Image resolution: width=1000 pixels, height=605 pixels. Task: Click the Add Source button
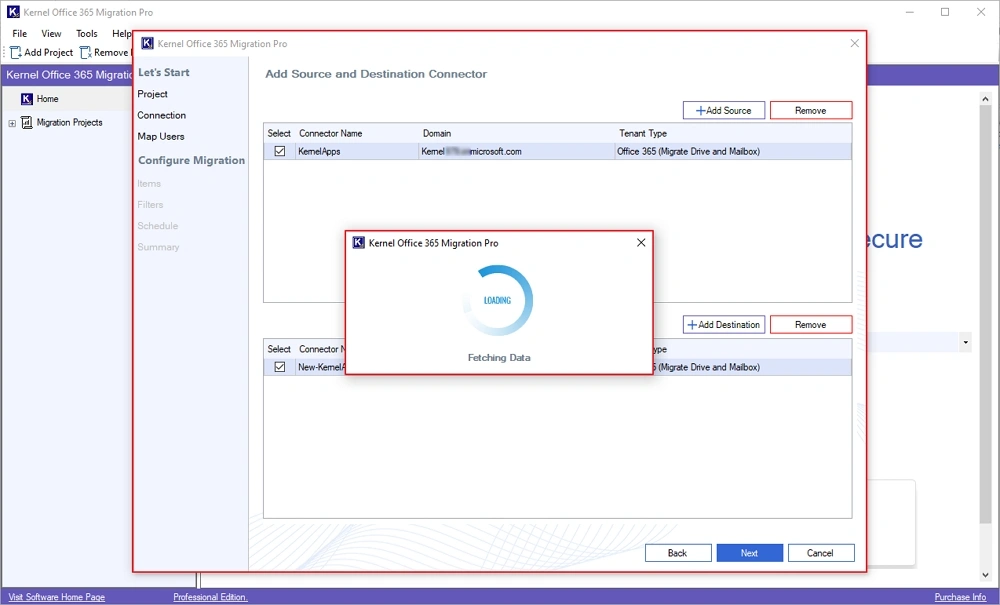coord(724,110)
